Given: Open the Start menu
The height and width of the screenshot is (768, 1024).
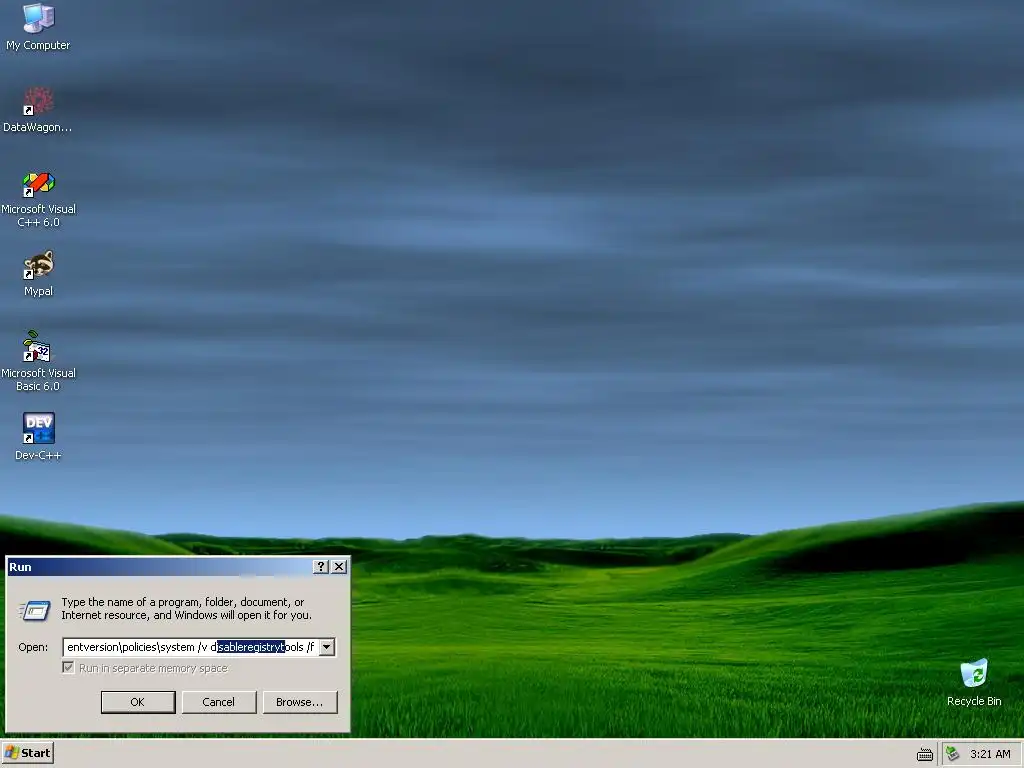Looking at the screenshot, I should click(27, 753).
